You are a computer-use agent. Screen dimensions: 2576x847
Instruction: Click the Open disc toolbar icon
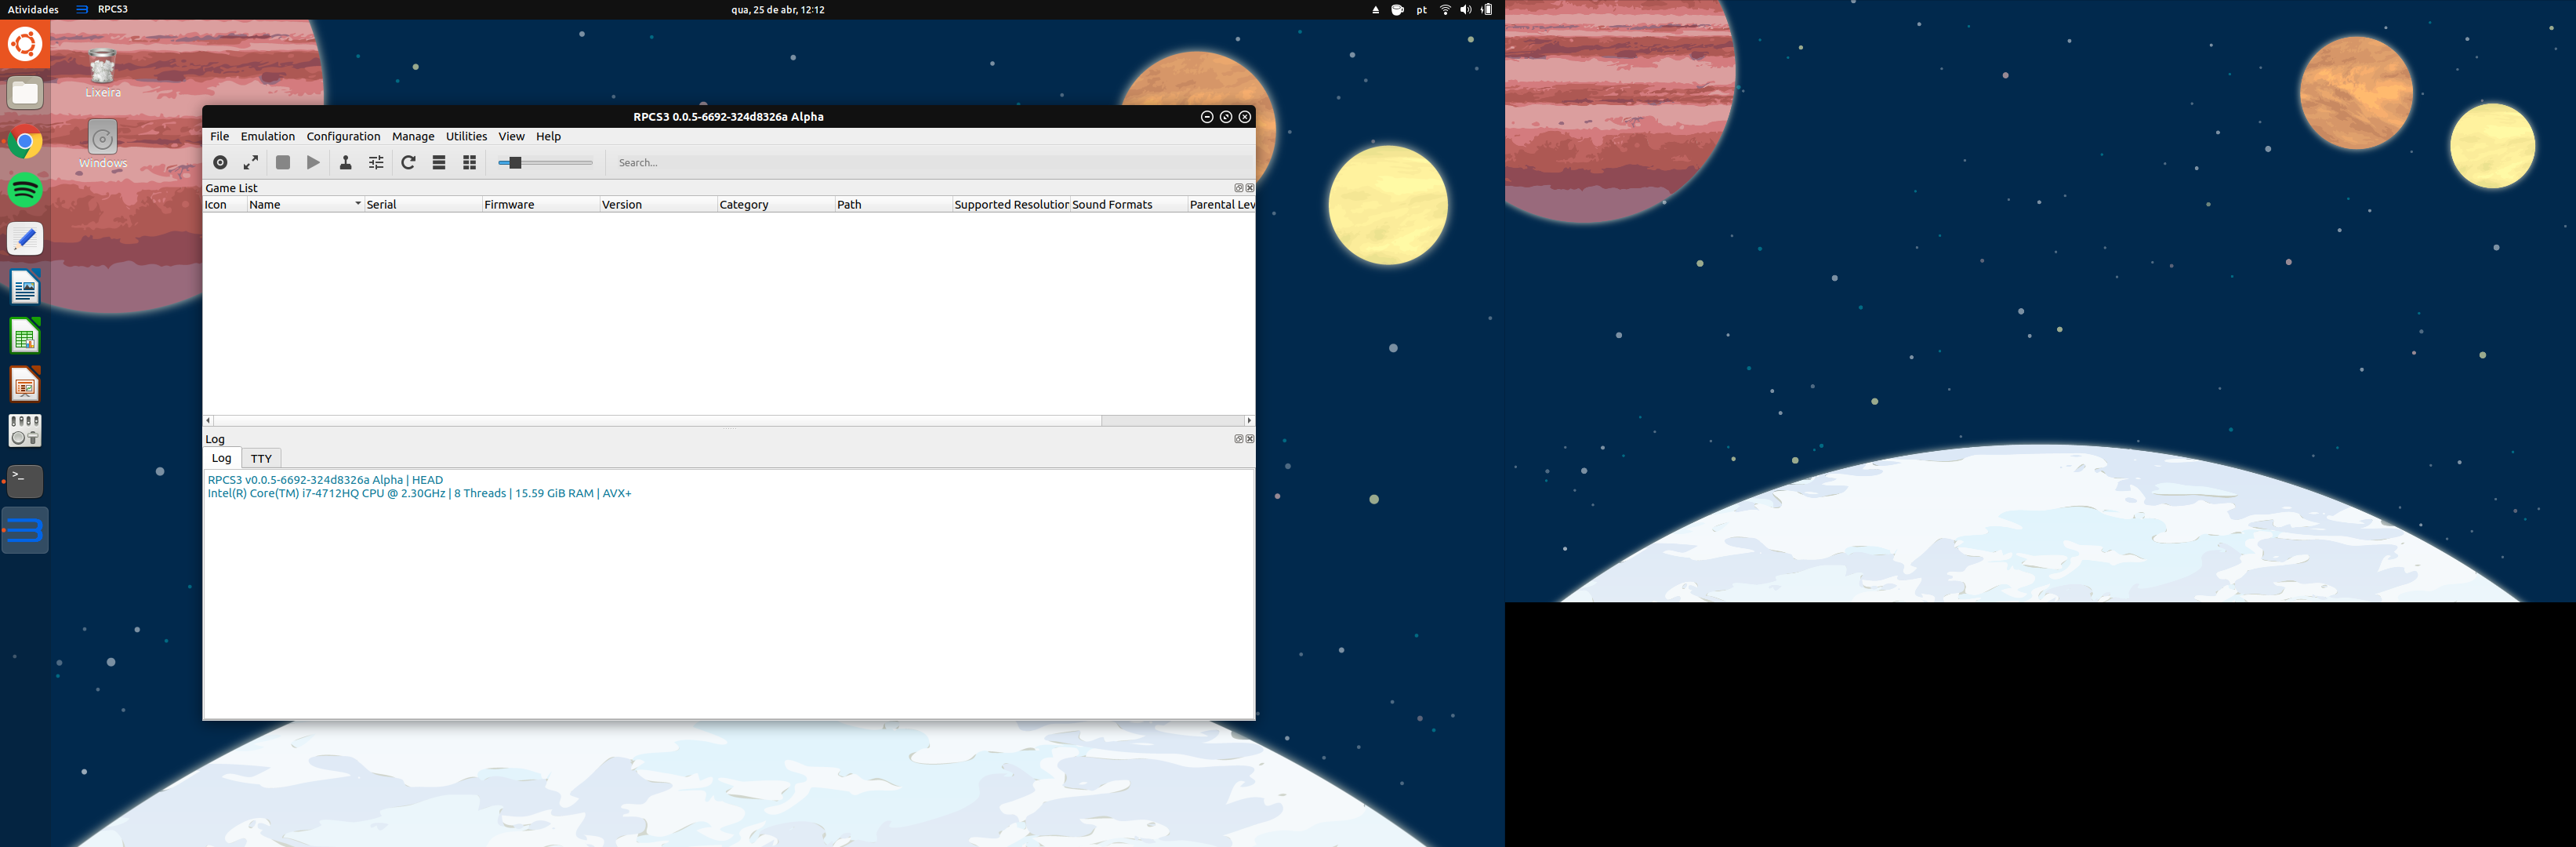coord(220,163)
